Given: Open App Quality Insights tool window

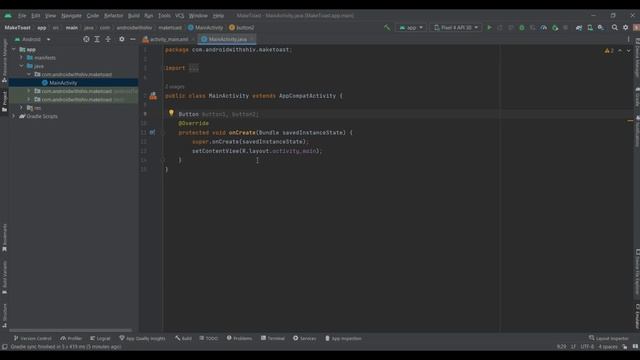Looking at the screenshot, I should tap(142, 338).
